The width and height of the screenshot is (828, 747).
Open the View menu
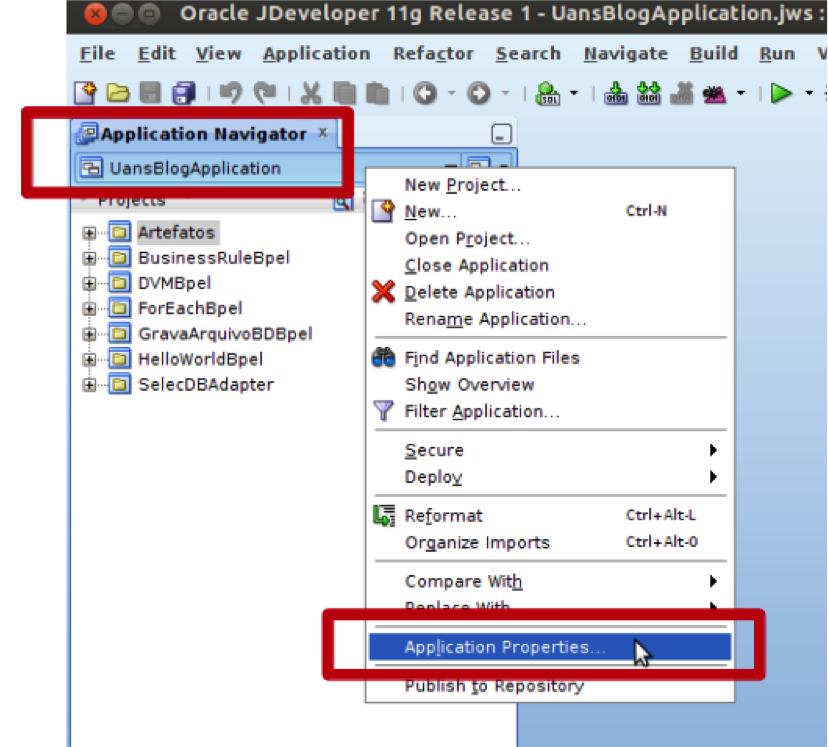218,53
